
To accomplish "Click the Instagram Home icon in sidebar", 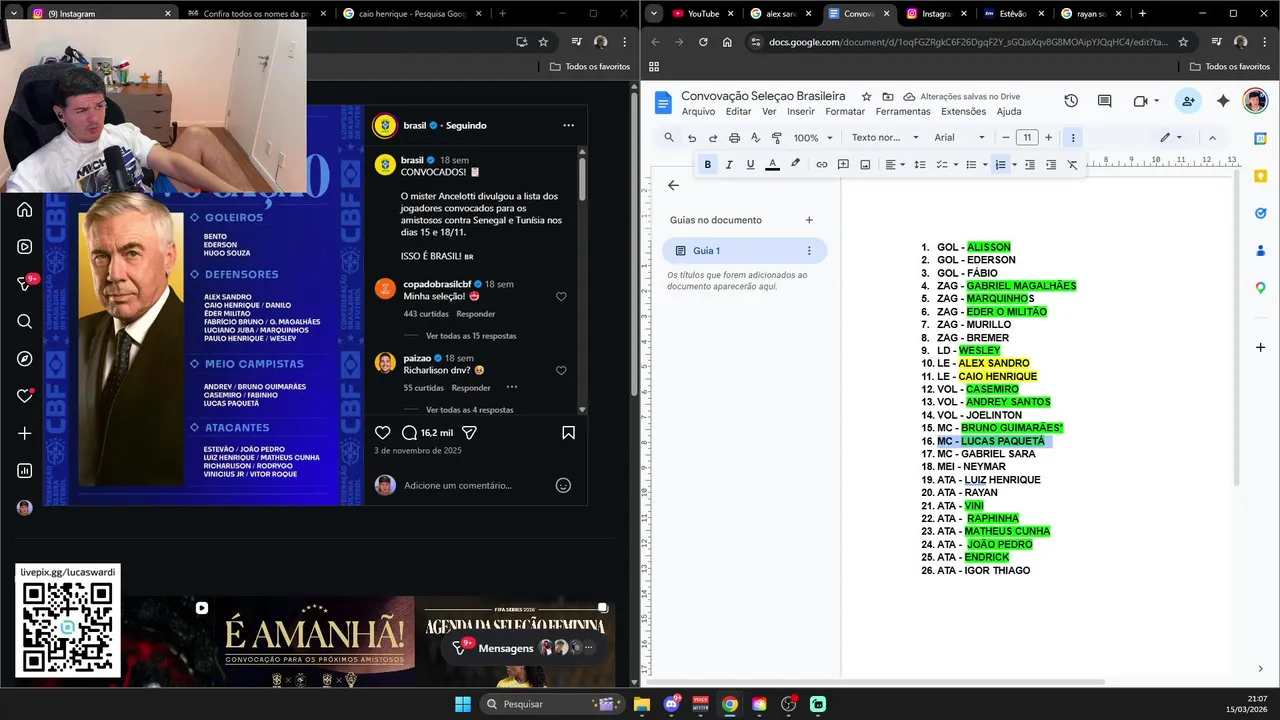I will pos(25,209).
